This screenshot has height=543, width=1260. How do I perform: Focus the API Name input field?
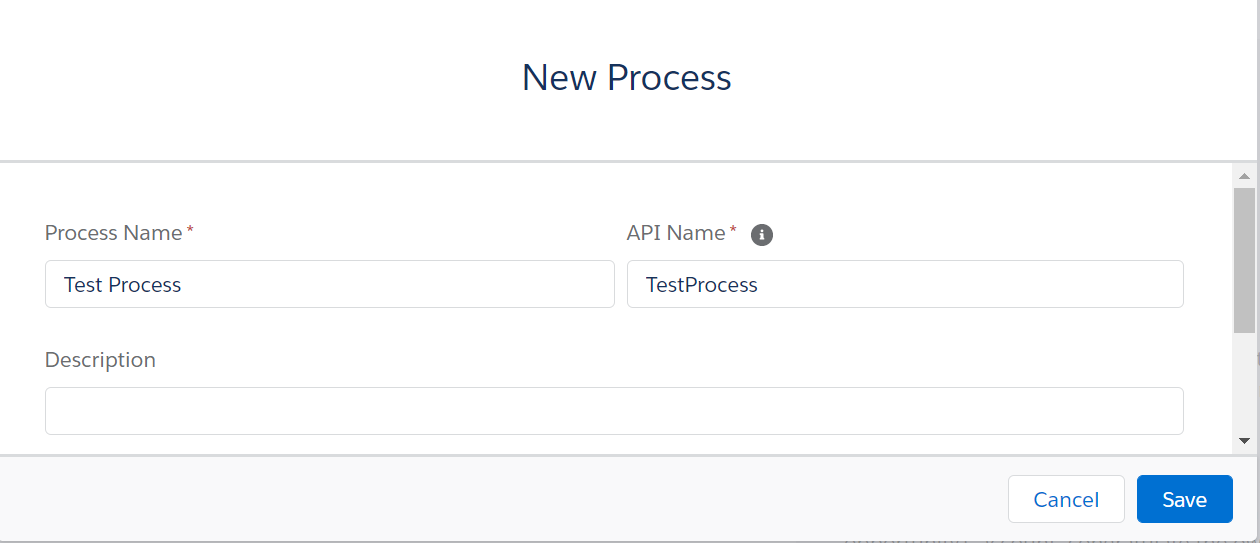(x=905, y=284)
